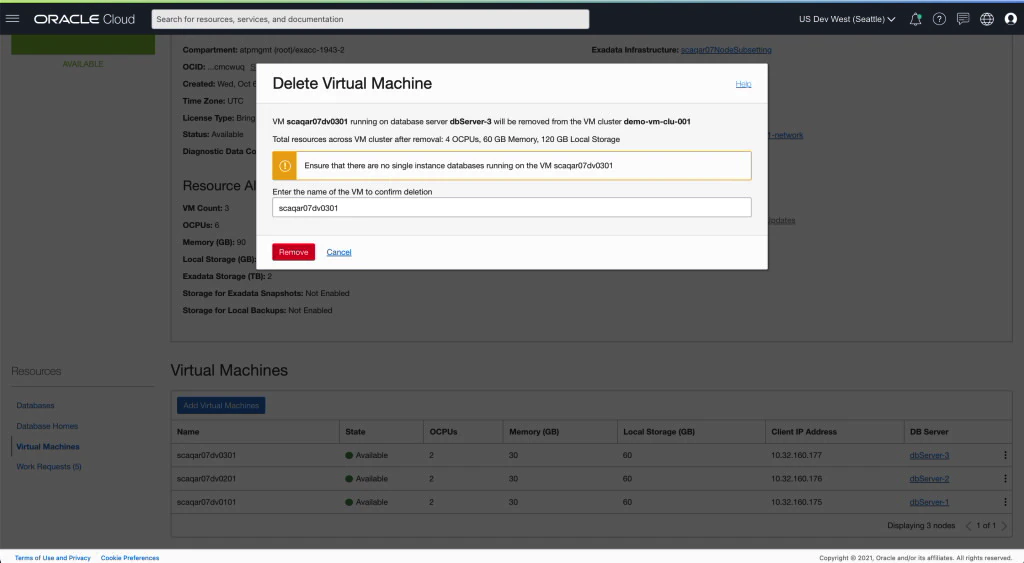The width and height of the screenshot is (1024, 563).
Task: Cancel the Delete Virtual Machine dialog
Action: (339, 252)
